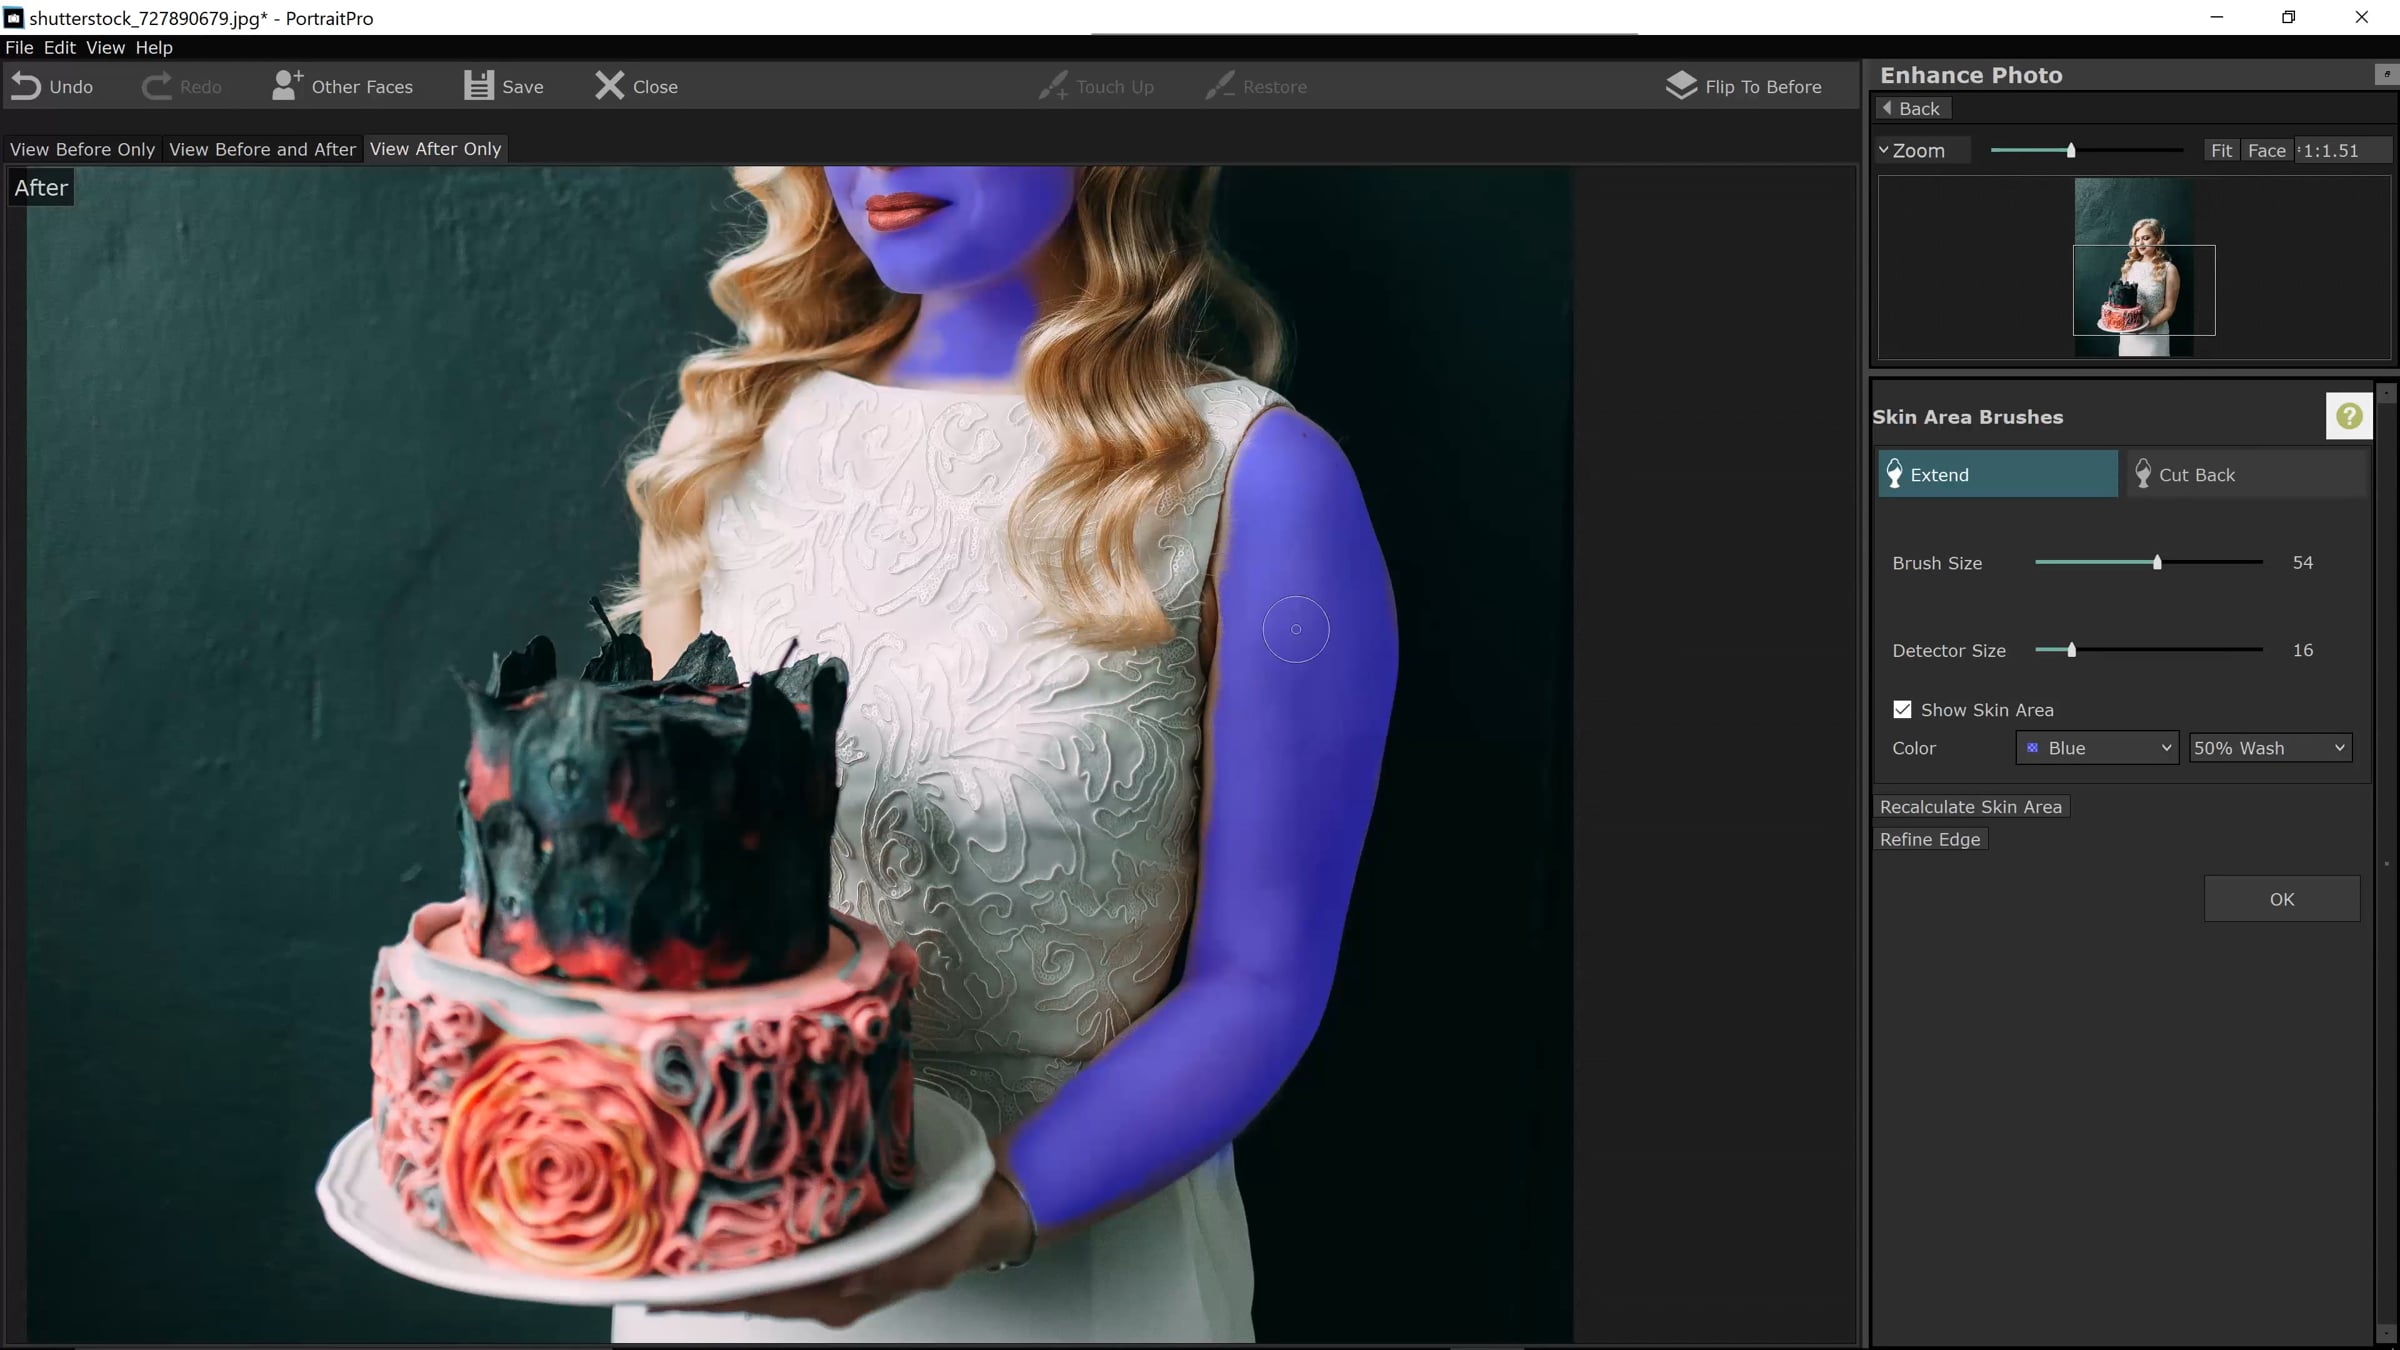Screen dimensions: 2400x1350
Task: Click the Brush Size slider handle
Action: click(x=2157, y=563)
